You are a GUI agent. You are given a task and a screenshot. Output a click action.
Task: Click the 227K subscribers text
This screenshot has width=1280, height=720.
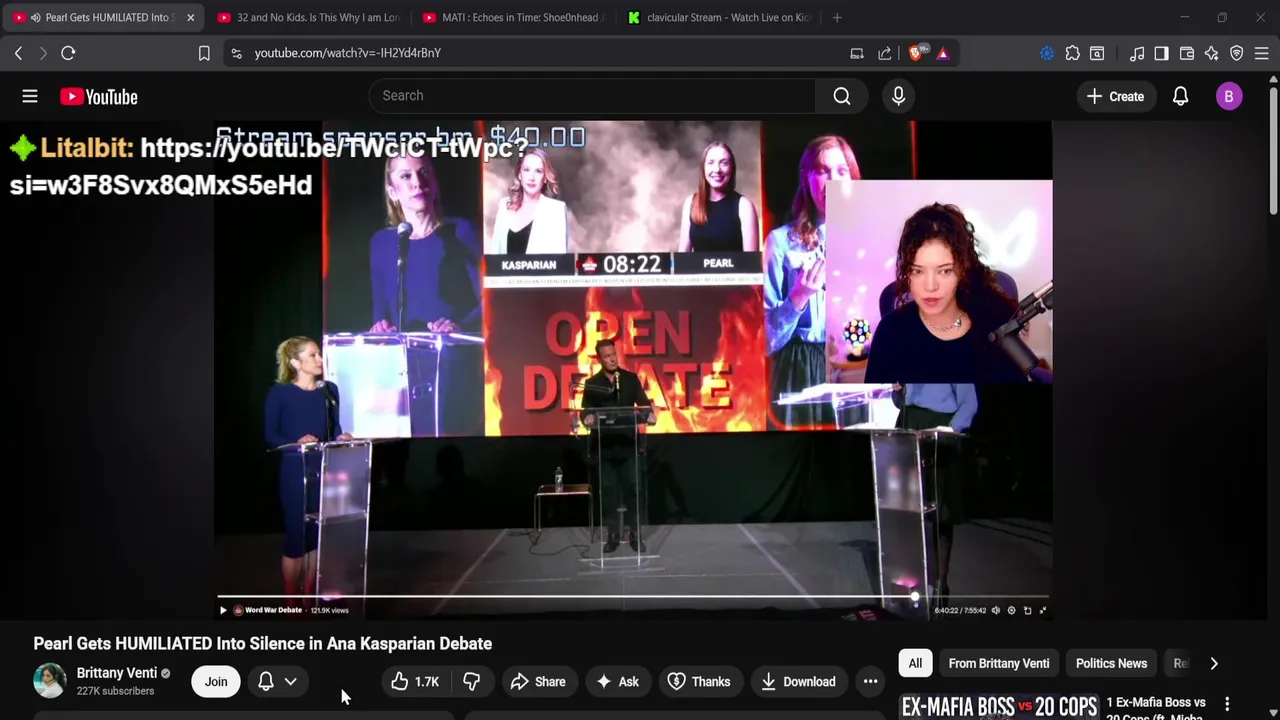pos(115,691)
